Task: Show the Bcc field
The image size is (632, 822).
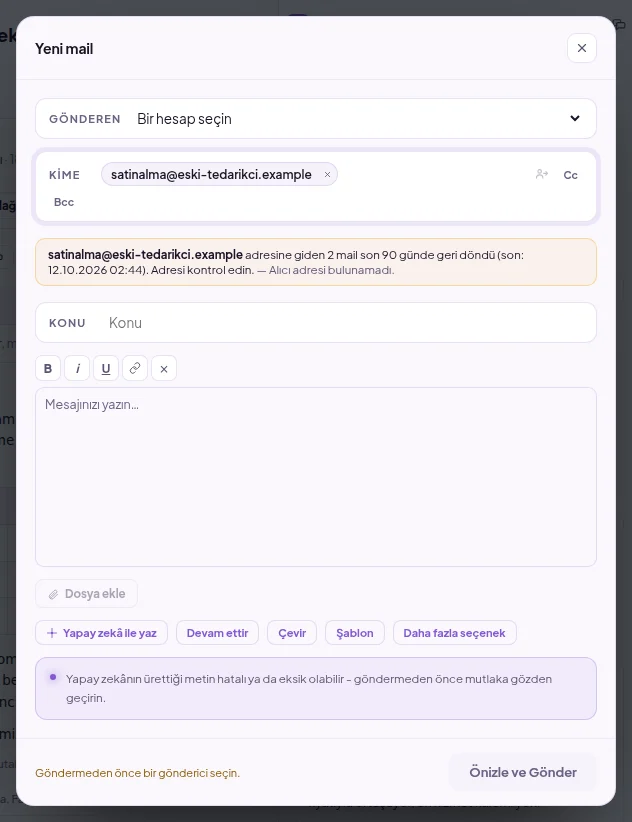Action: coord(64,202)
